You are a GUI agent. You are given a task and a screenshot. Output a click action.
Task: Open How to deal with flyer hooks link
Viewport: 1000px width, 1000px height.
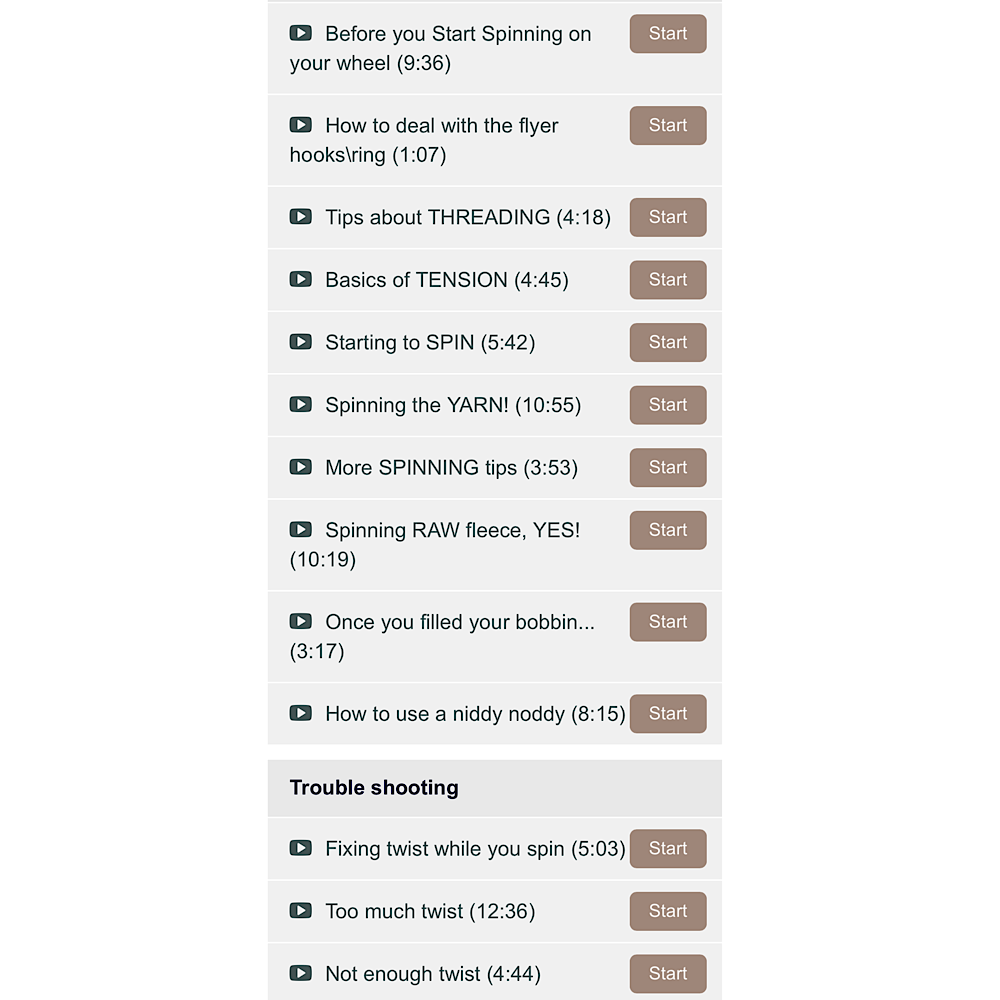[440, 126]
